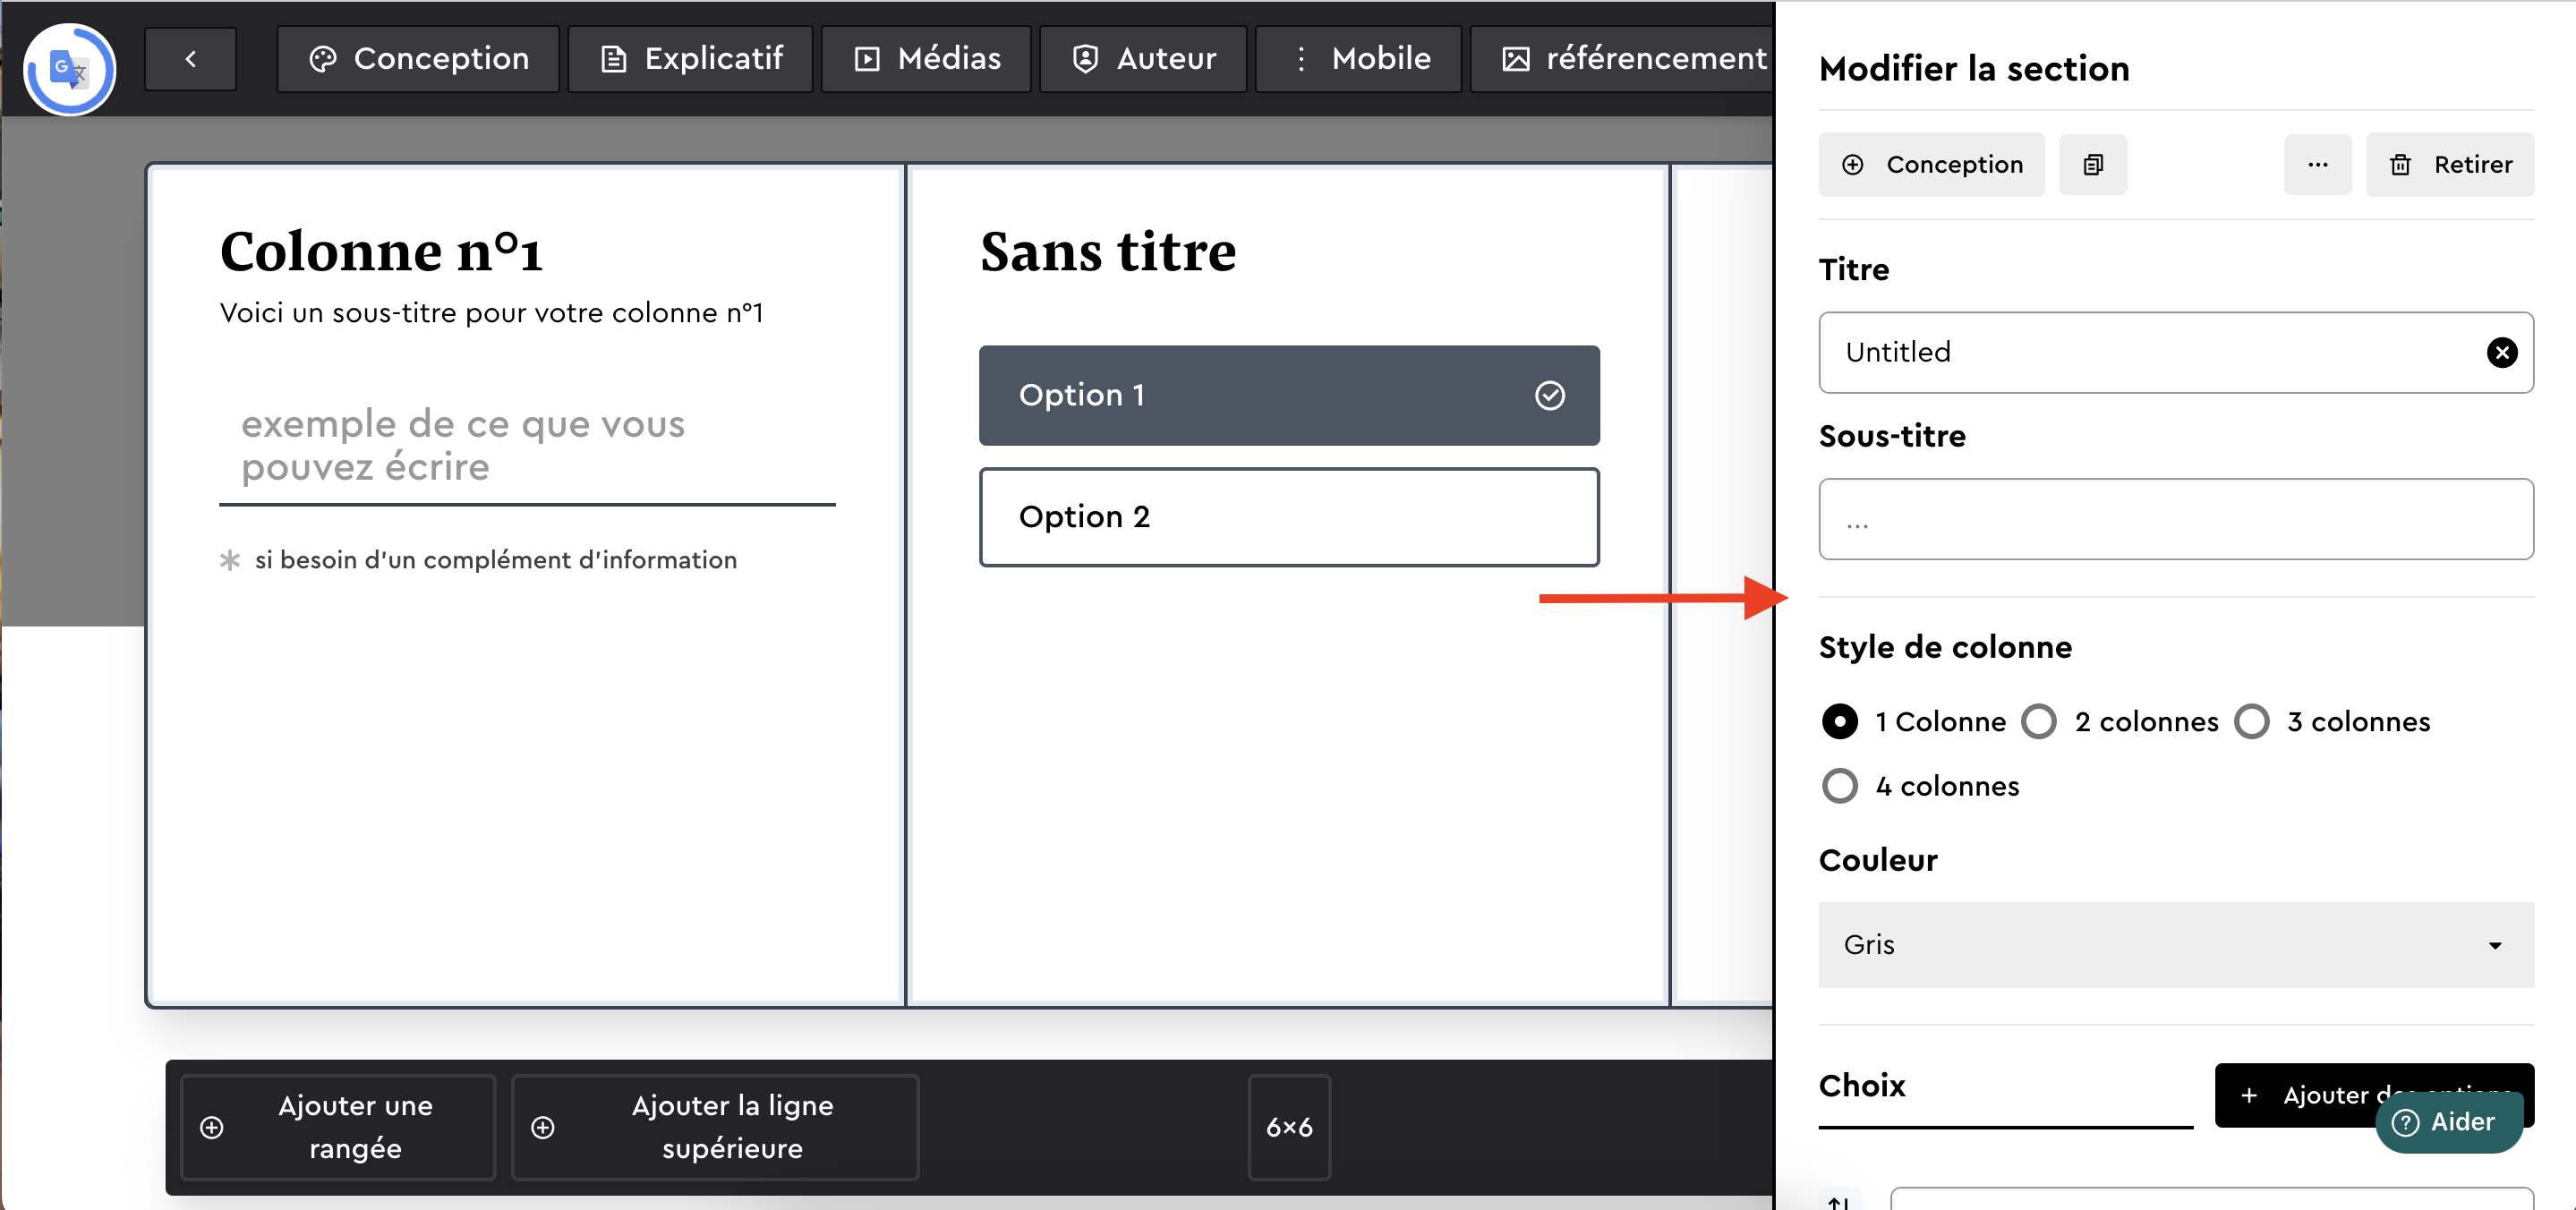Switch to the Médias tab
This screenshot has height=1210, width=2576.
(x=926, y=59)
